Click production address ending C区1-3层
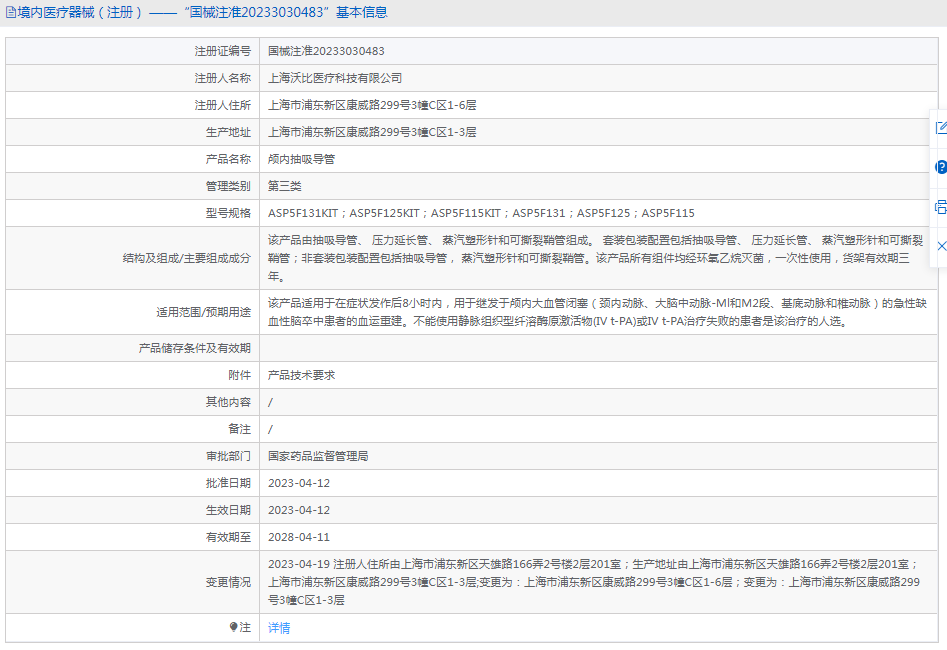947x650 pixels. coord(372,132)
